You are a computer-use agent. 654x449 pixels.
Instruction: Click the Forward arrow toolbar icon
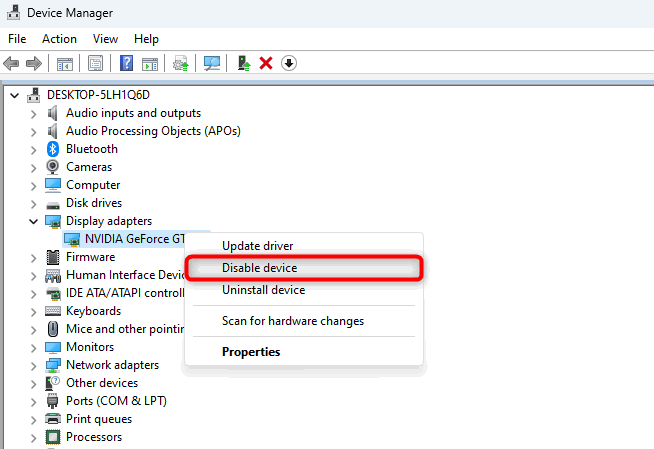[x=34, y=63]
